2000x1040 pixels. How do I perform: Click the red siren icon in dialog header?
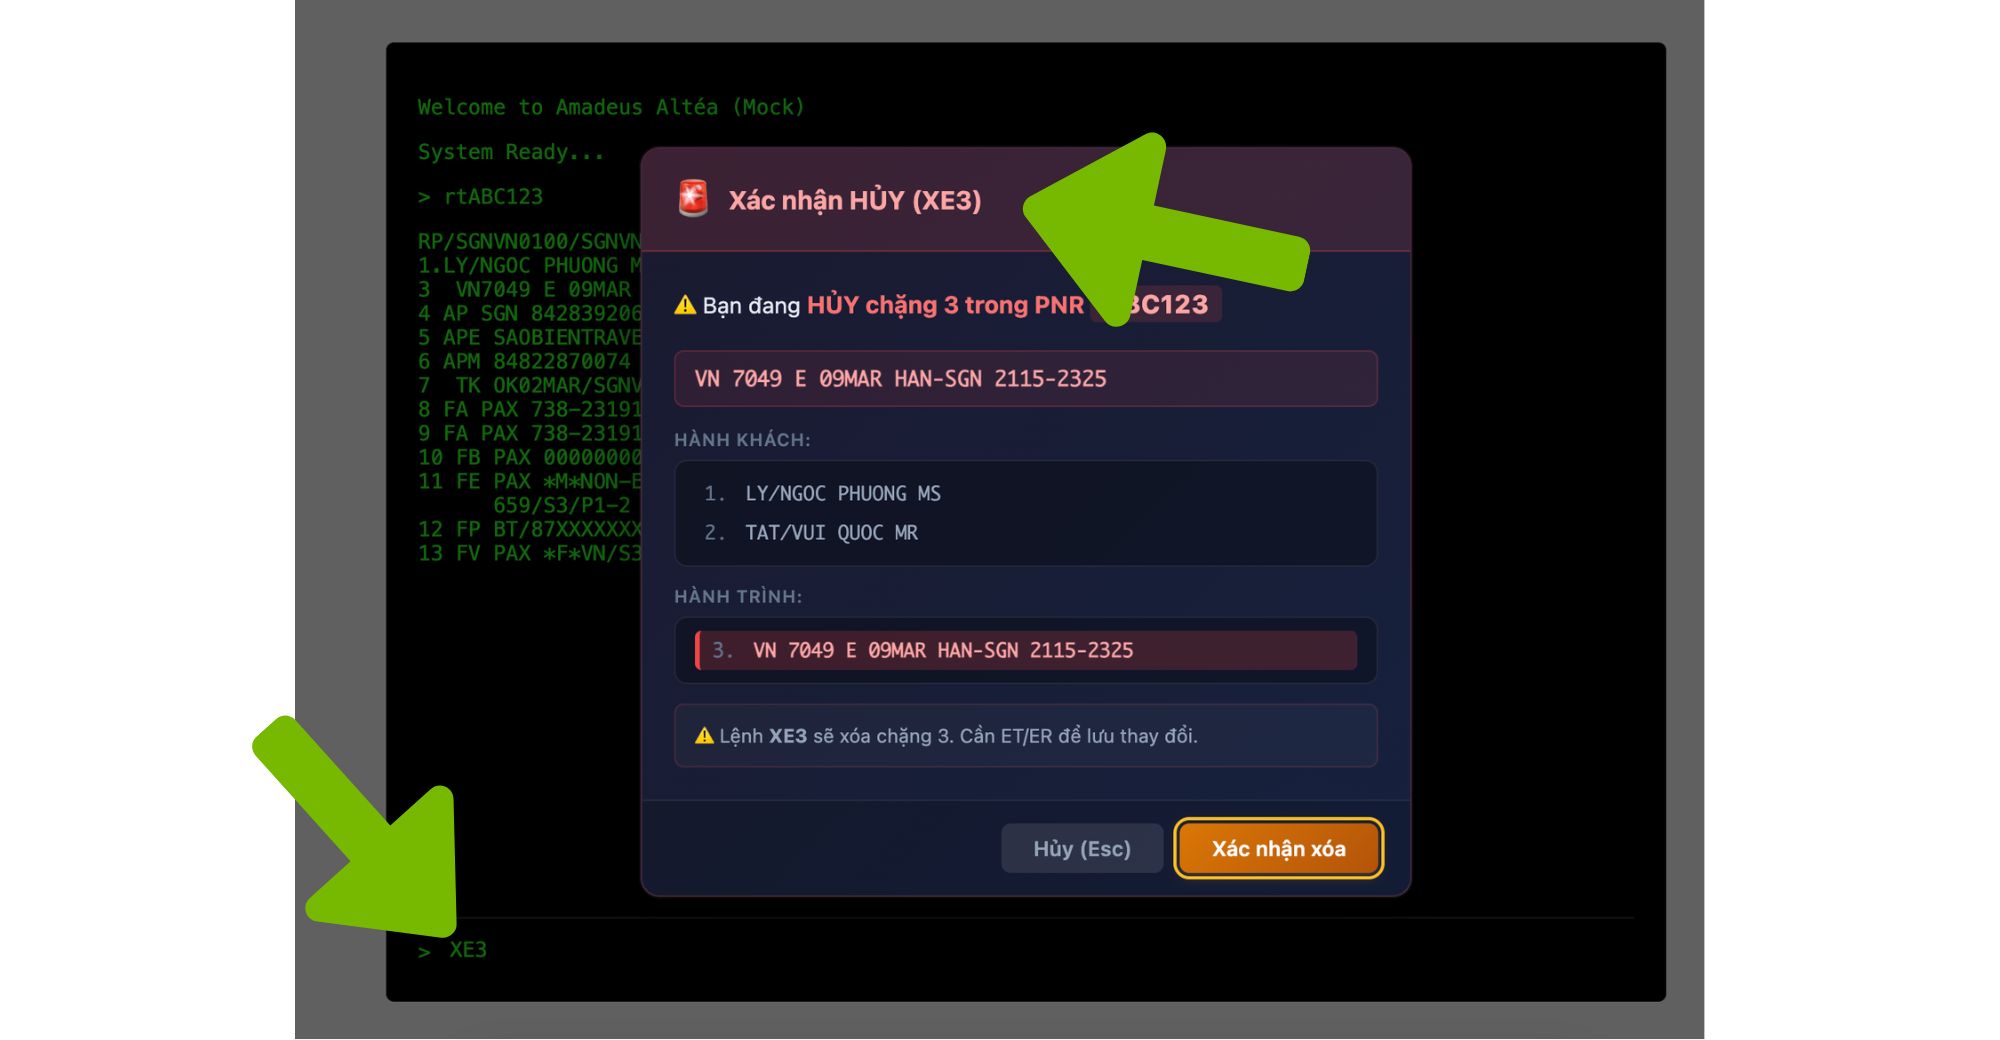693,199
